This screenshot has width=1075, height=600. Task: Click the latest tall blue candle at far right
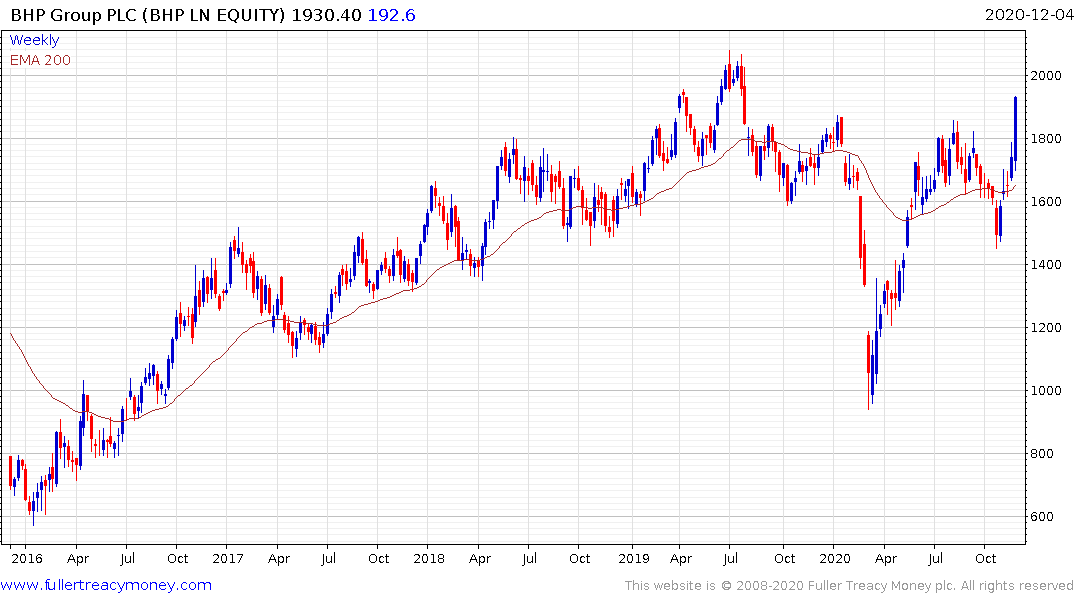pyautogui.click(x=1015, y=125)
